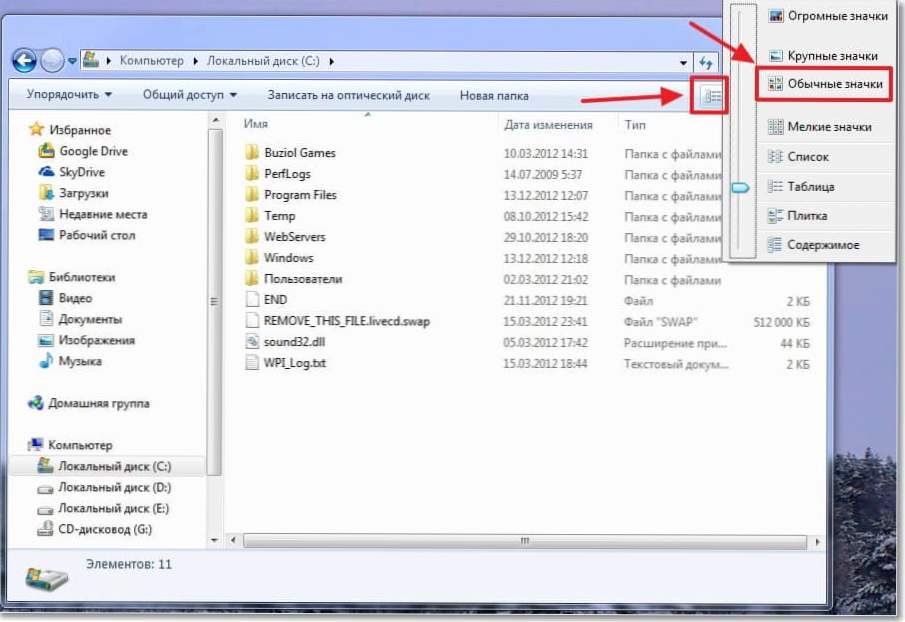
Task: Click the Компьютер breadcrumb in address bar
Action: [152, 61]
